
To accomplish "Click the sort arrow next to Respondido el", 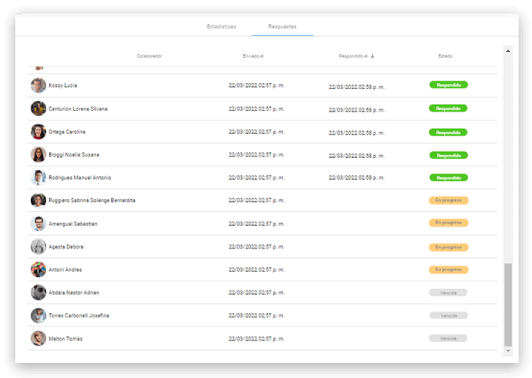I will tap(373, 56).
